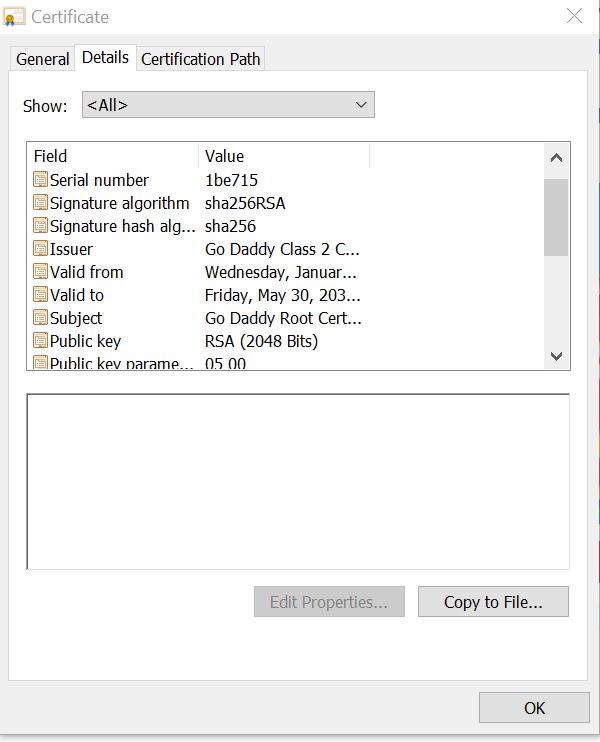Click the value RSA (2048 Bits)
This screenshot has height=742, width=600.
click(261, 341)
